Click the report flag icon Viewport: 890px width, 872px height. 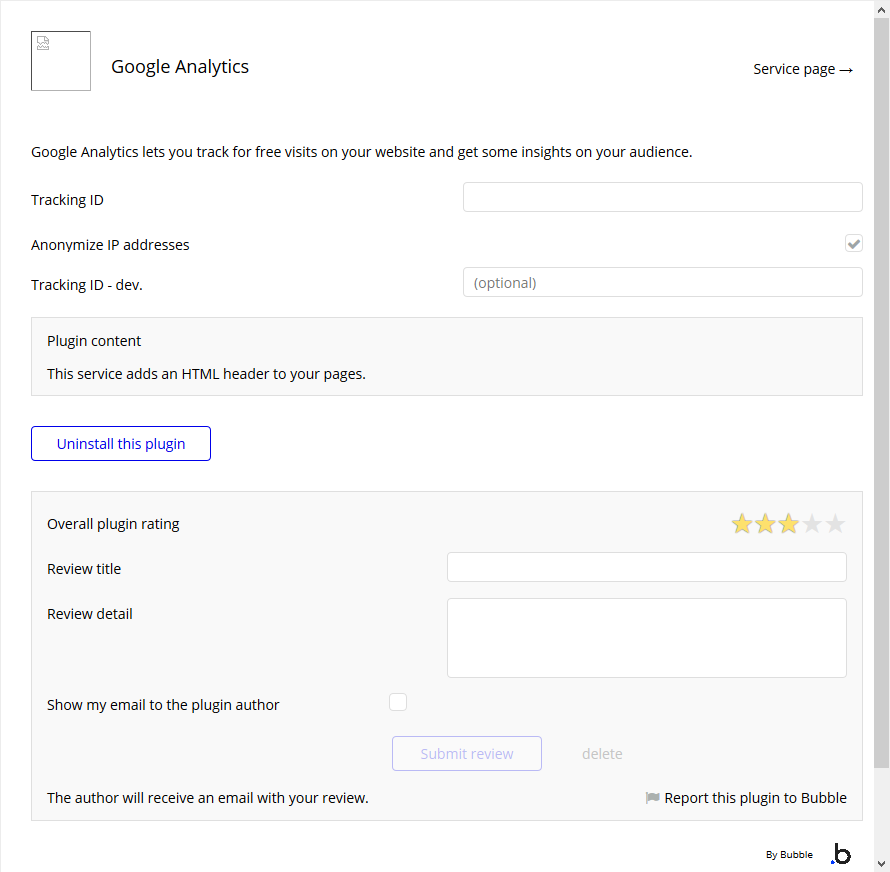tap(653, 798)
